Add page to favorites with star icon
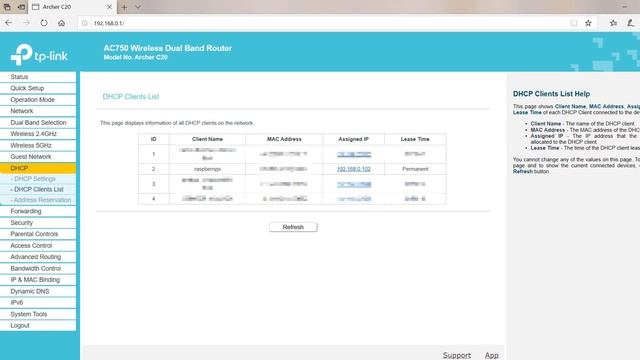The width and height of the screenshot is (640, 360). click(588, 23)
